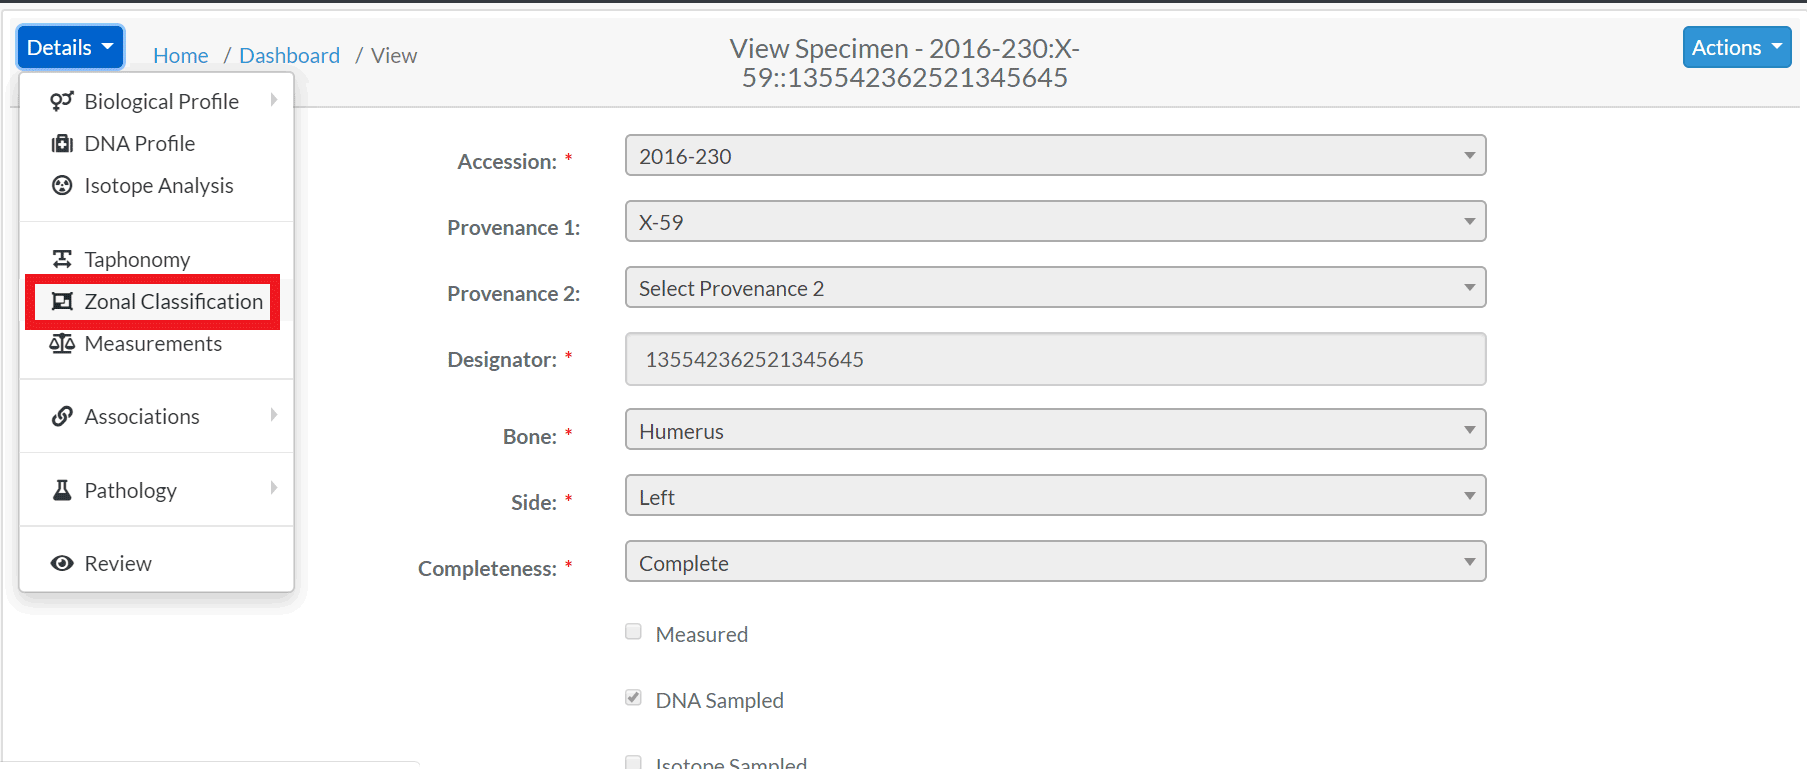Uncheck the DNA Sampled checkbox

[633, 697]
